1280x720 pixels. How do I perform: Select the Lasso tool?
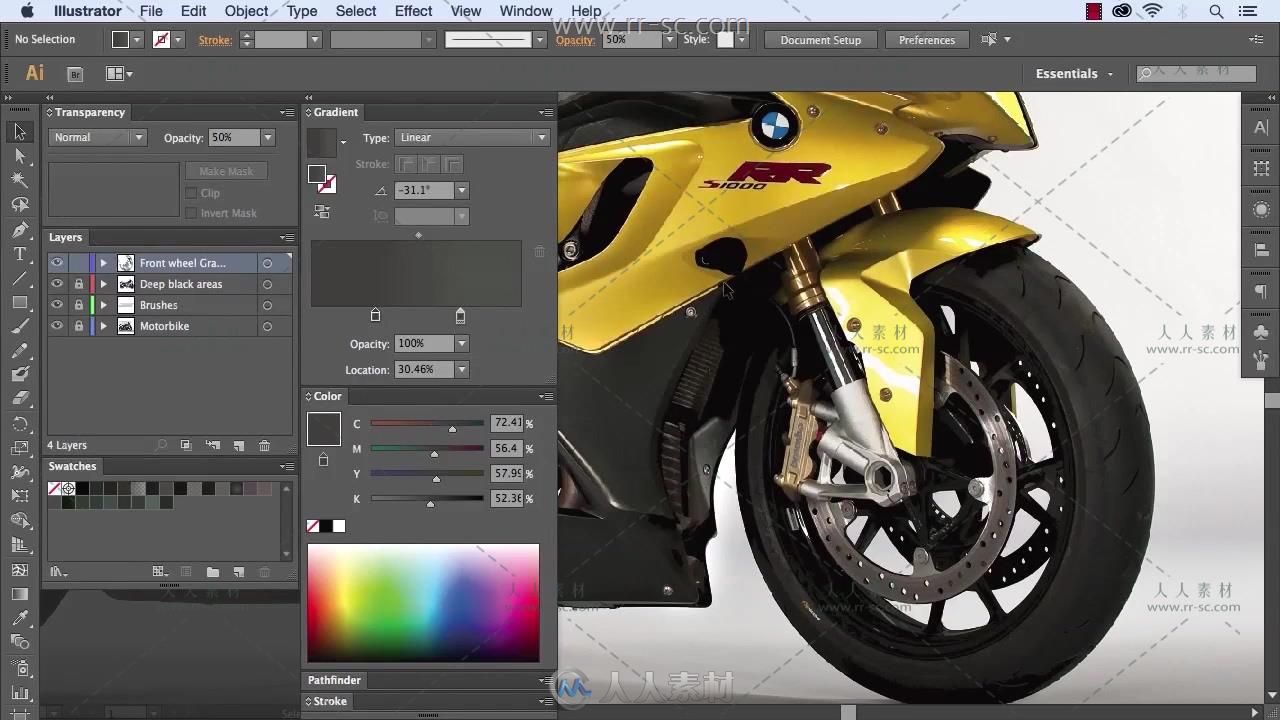coord(19,205)
